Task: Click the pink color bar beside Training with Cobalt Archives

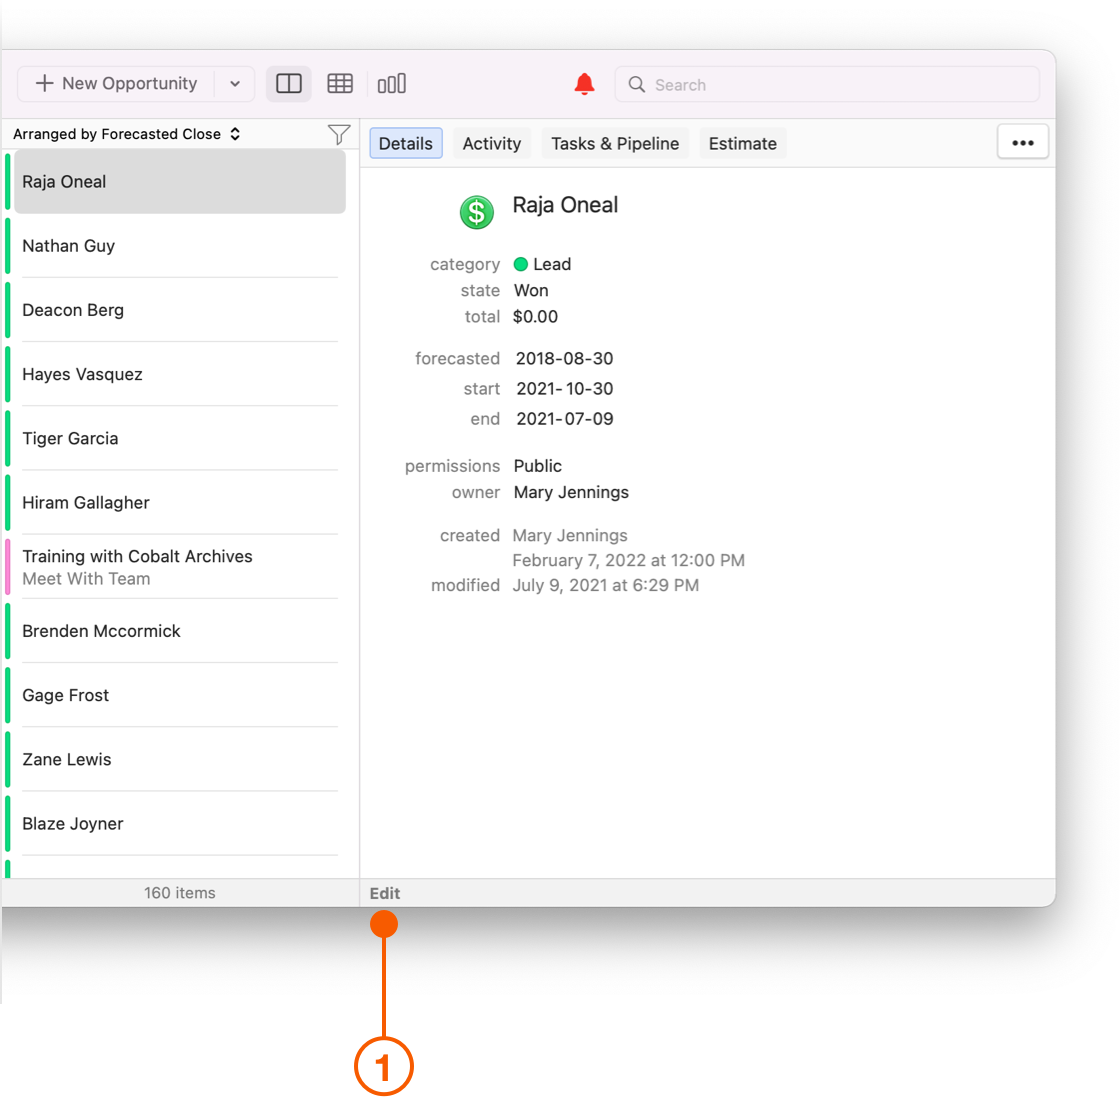Action: [x=7, y=566]
